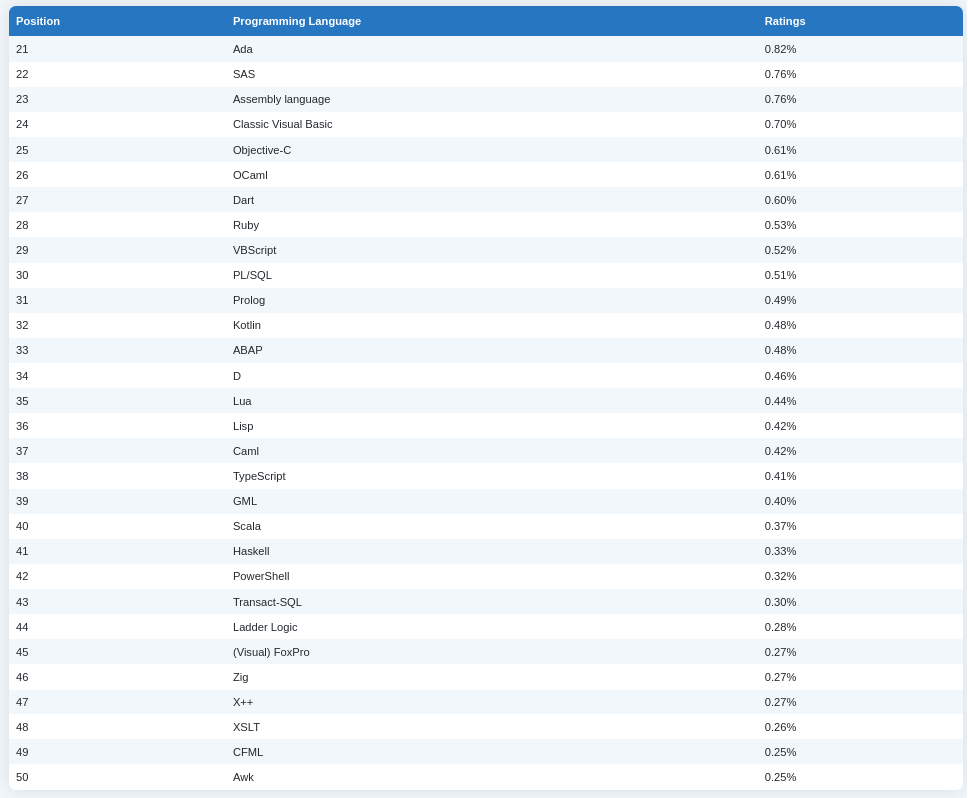Image resolution: width=968 pixels, height=798 pixels.
Task: Click the Position column header
Action: (38, 21)
